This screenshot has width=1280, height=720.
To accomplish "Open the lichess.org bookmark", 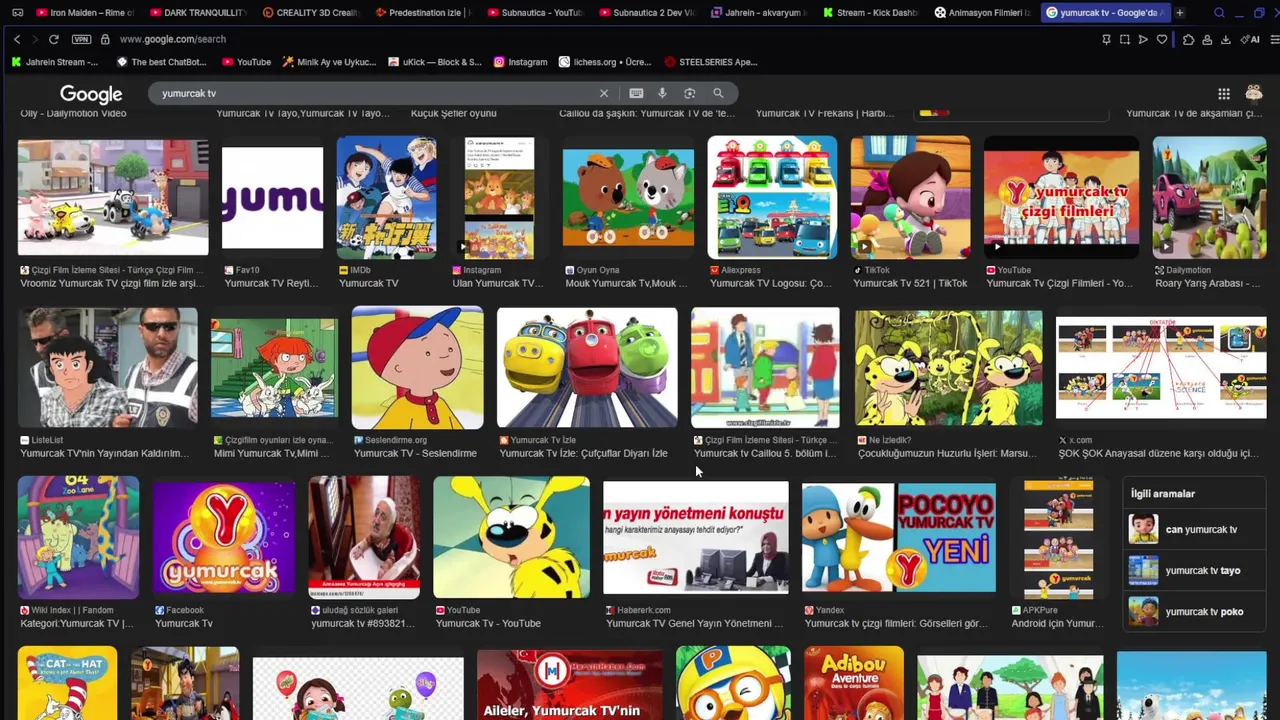I will tap(606, 62).
